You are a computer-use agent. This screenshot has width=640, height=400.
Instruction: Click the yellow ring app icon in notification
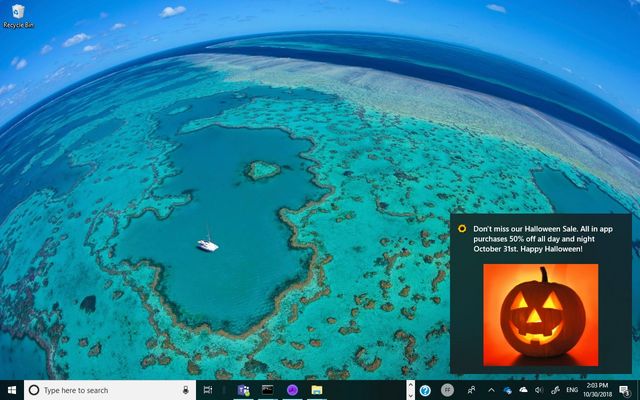click(x=462, y=229)
